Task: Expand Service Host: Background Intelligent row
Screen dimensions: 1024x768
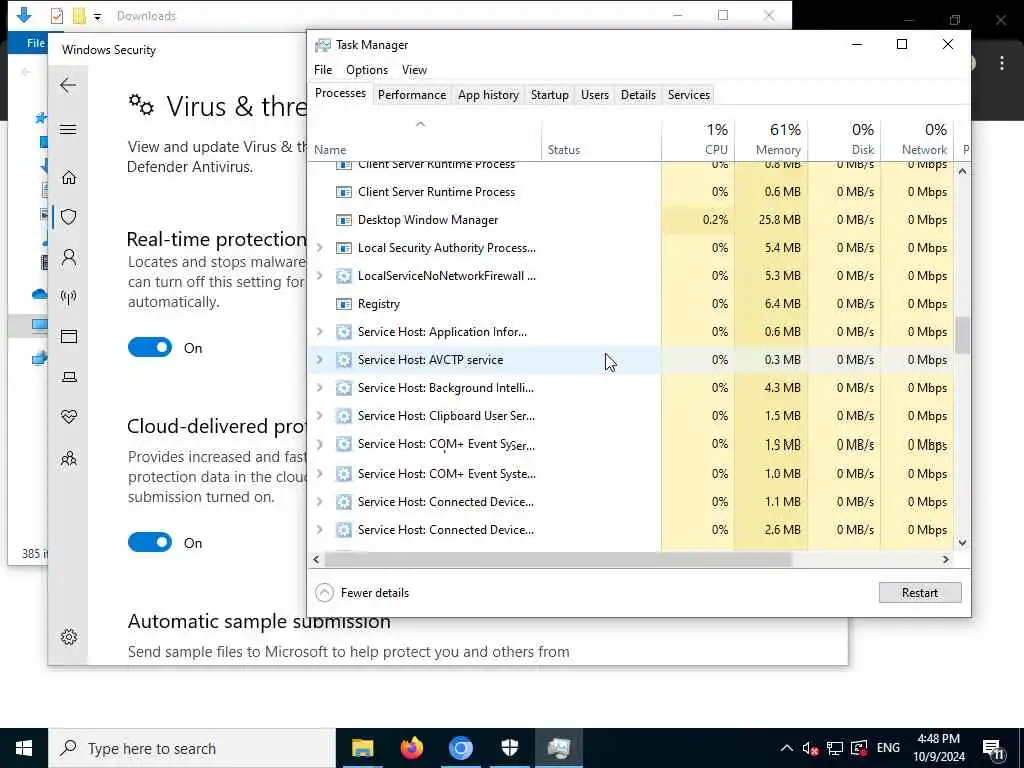Action: (x=319, y=388)
